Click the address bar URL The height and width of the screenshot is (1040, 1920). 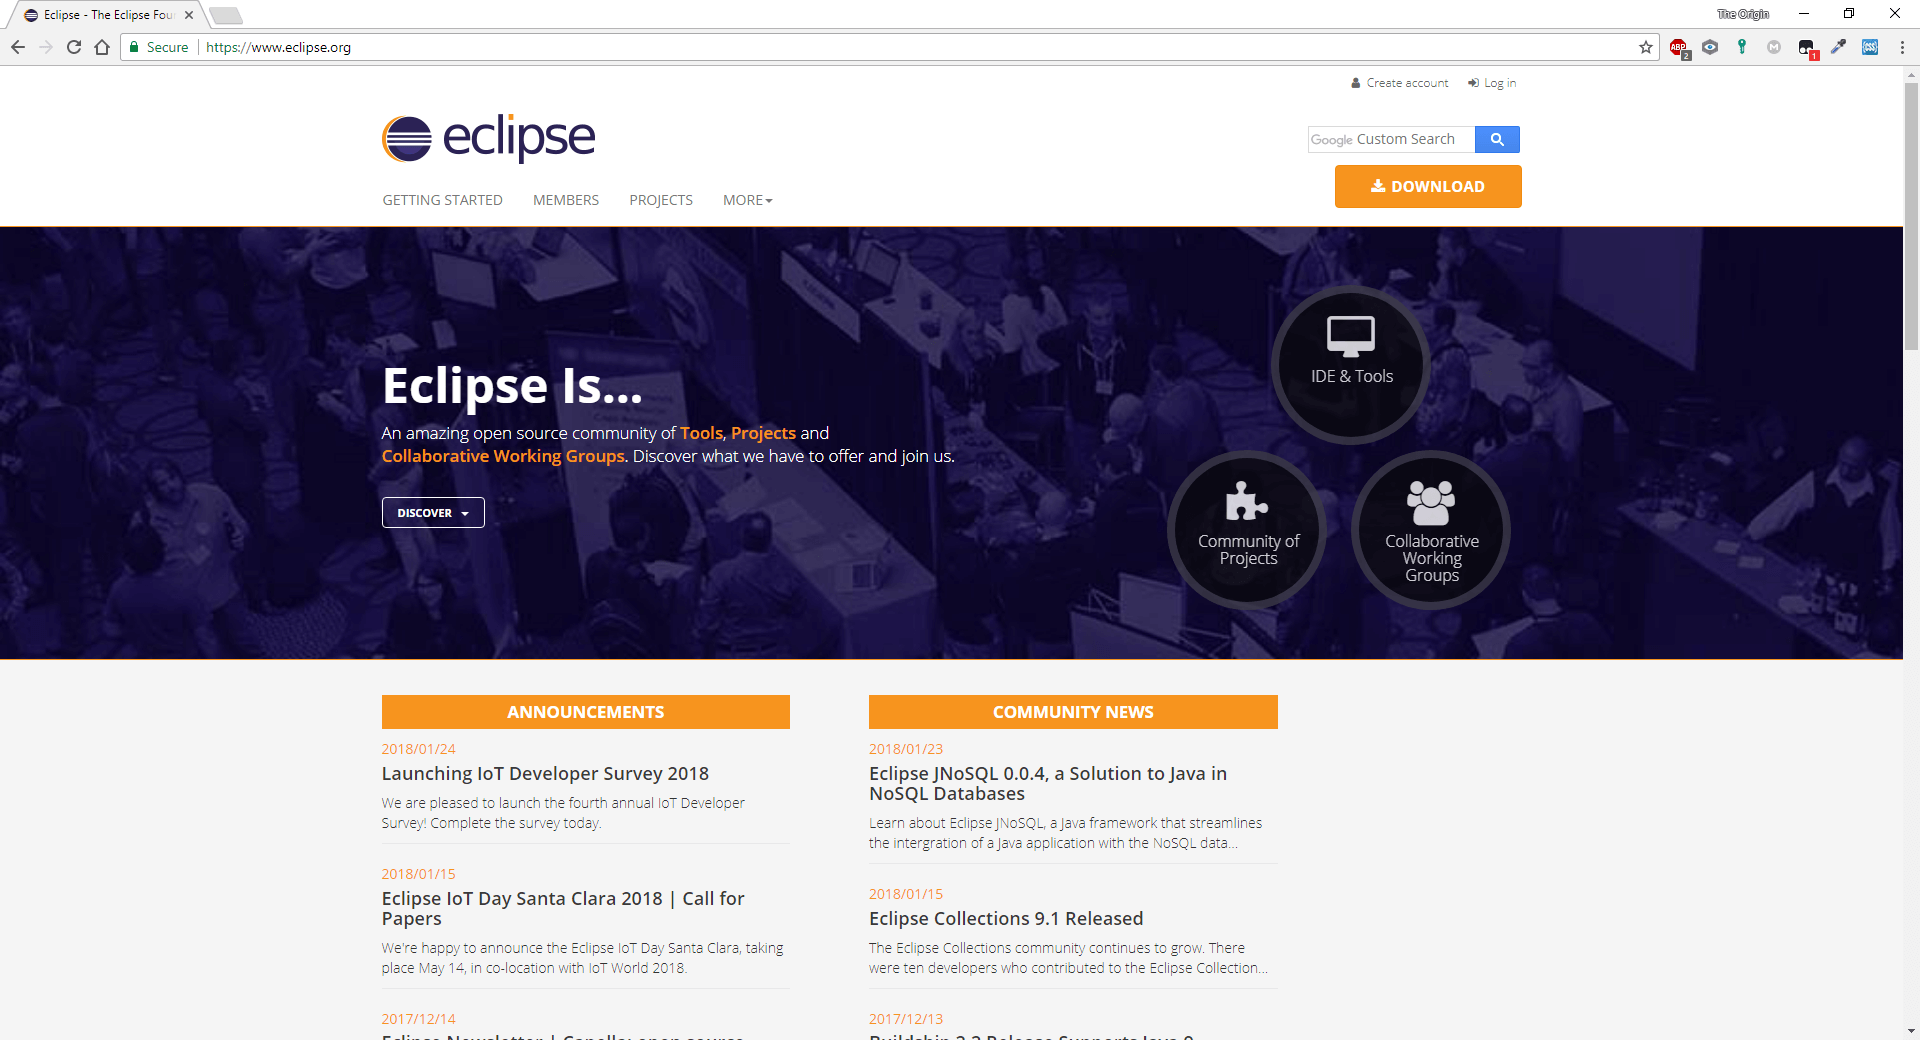click(x=278, y=47)
